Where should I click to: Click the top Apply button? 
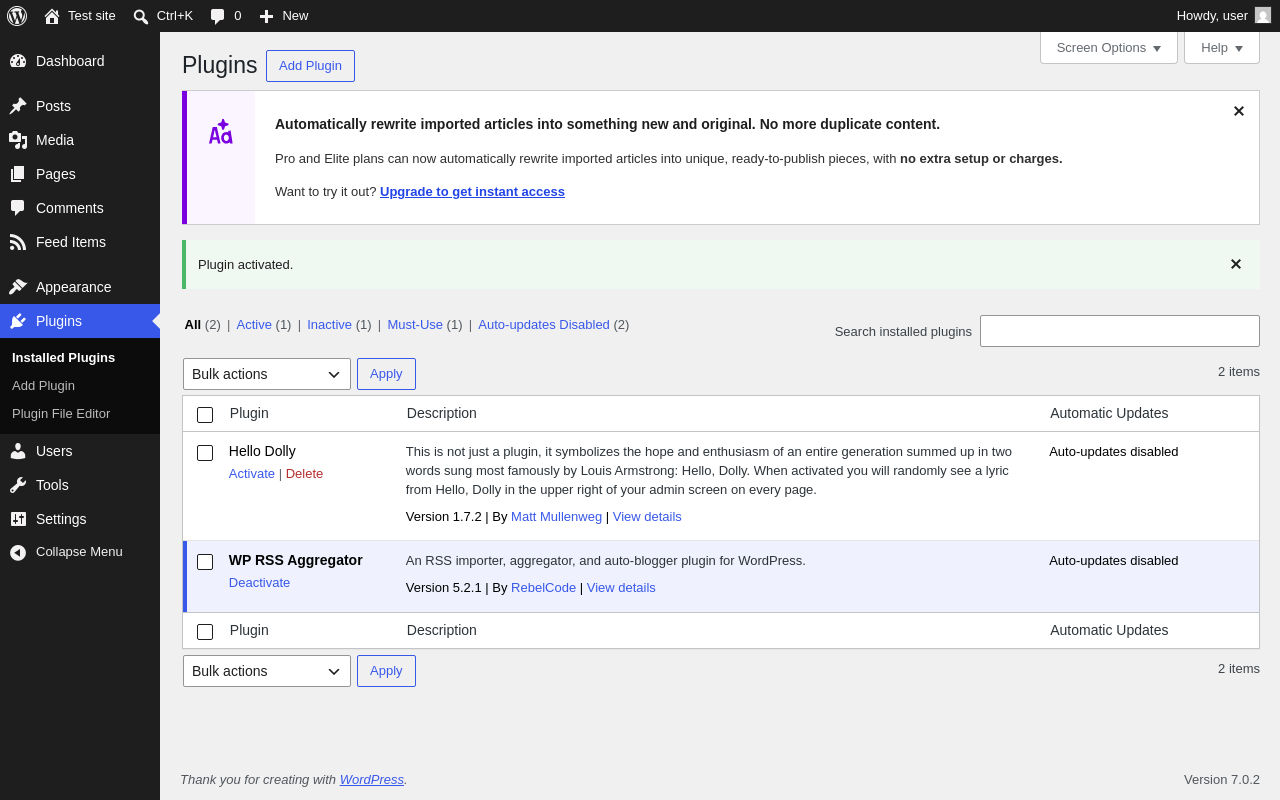[x=386, y=374]
